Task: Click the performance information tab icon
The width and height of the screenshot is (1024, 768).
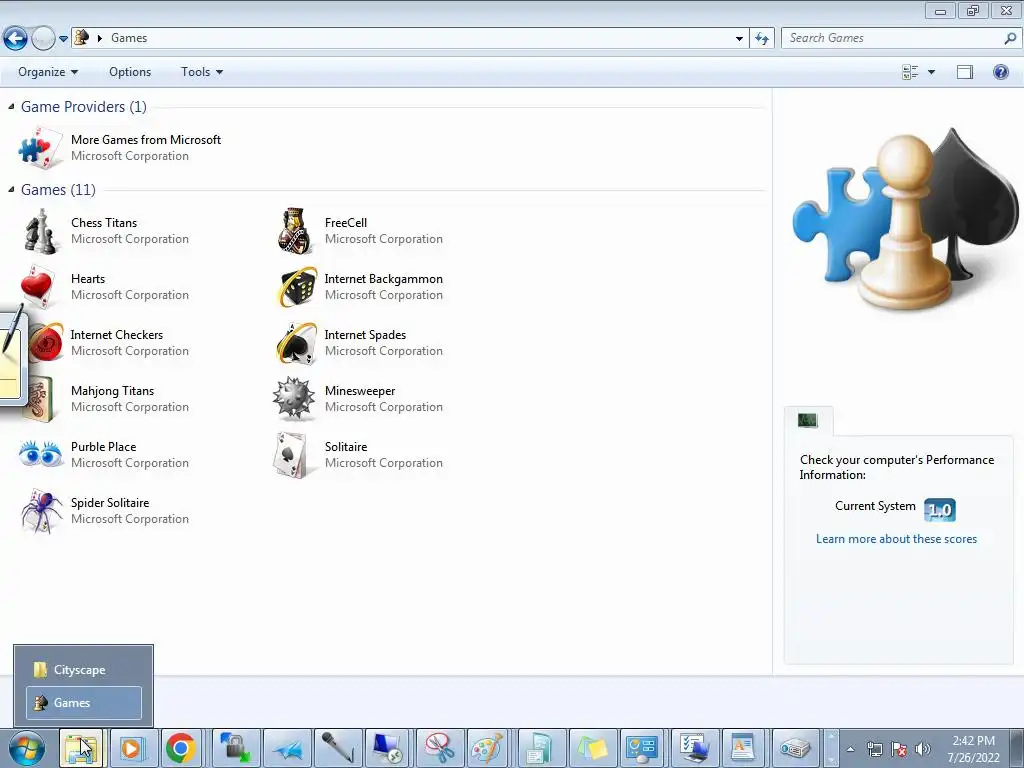Action: [x=808, y=421]
